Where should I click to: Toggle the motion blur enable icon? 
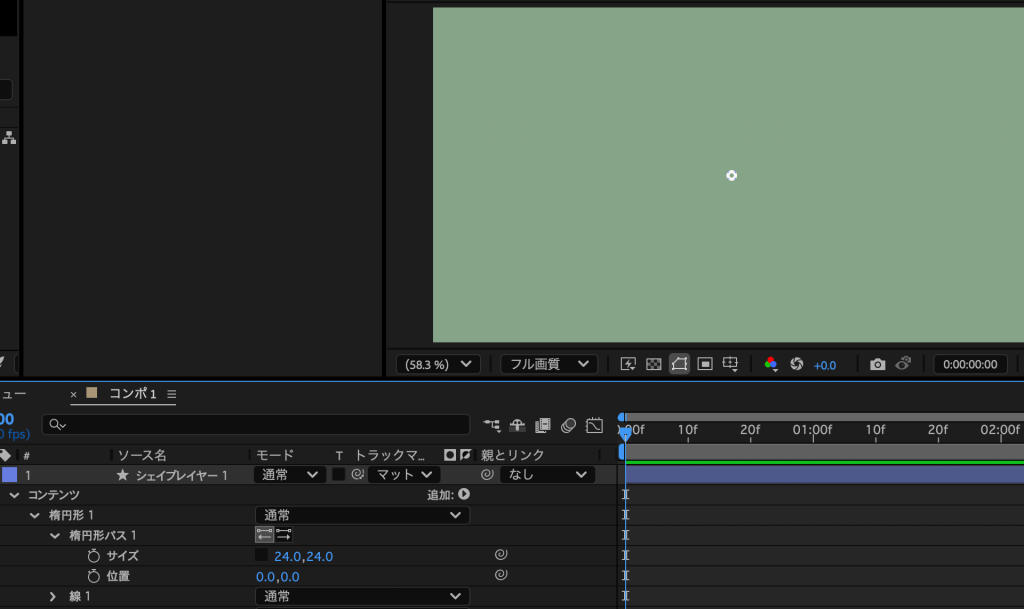point(568,425)
